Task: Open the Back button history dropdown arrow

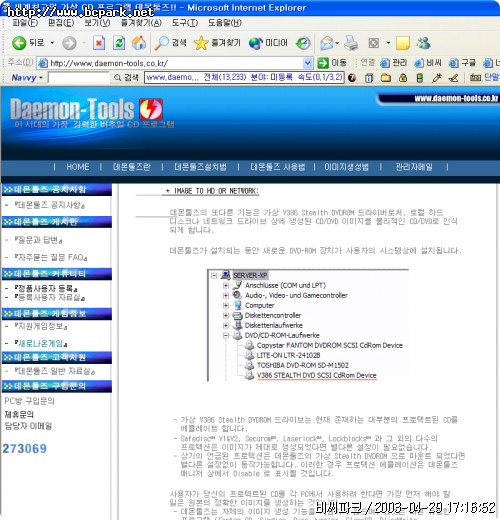Action: coord(52,43)
